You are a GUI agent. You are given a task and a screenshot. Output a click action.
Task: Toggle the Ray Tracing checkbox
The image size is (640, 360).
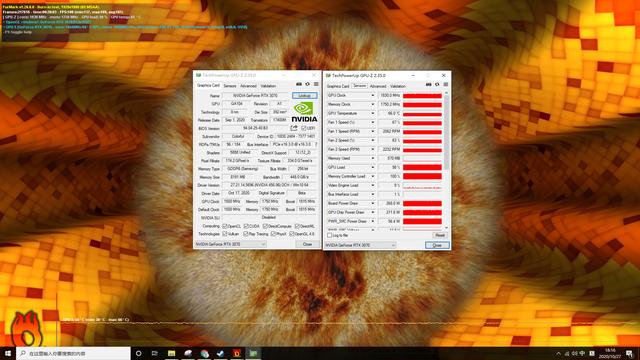(246, 234)
